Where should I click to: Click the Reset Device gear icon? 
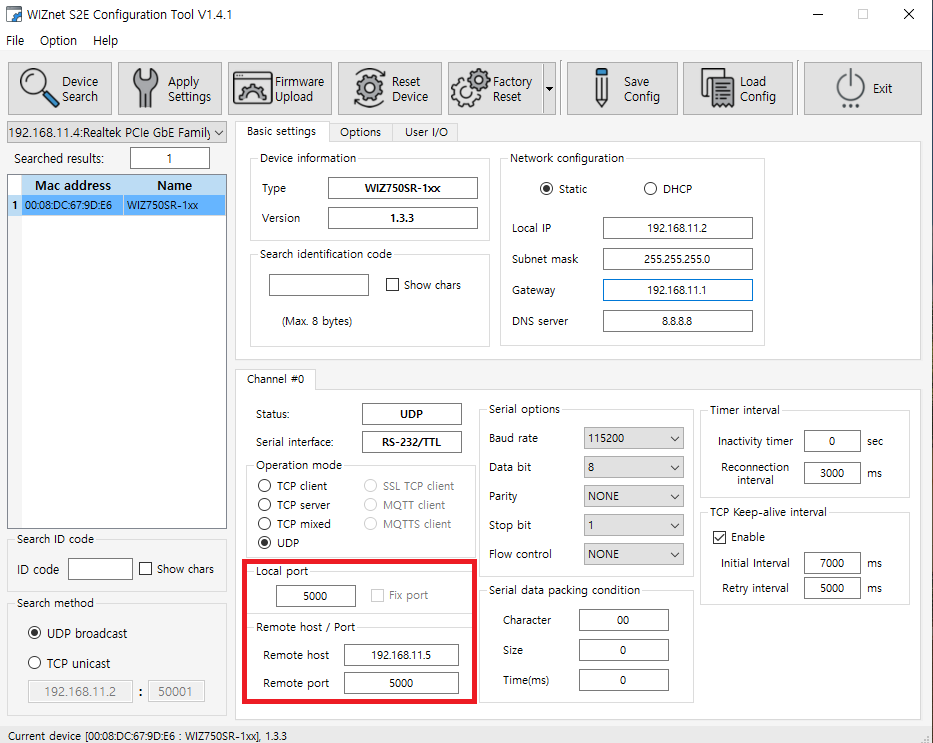pos(370,88)
